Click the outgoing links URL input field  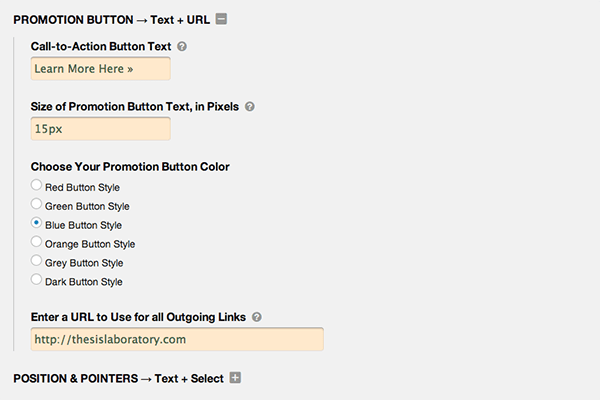click(177, 340)
